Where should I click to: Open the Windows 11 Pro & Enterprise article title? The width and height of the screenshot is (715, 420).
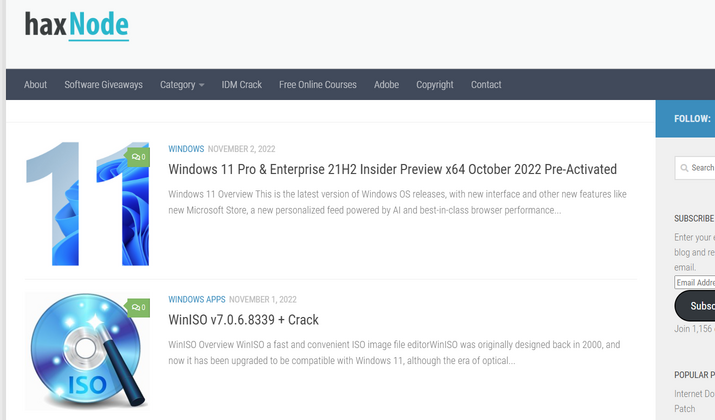(392, 169)
